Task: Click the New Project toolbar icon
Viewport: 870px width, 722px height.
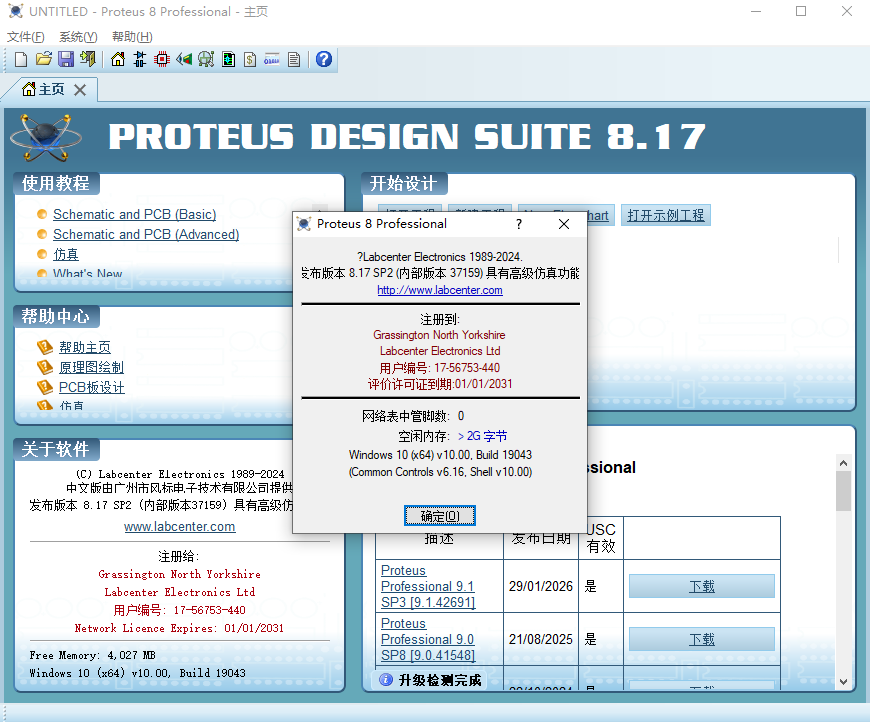Action: coord(21,59)
